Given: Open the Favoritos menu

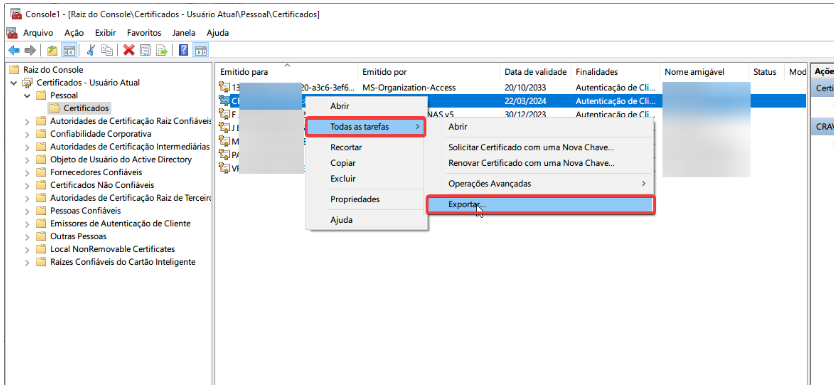Looking at the screenshot, I should click(144, 32).
